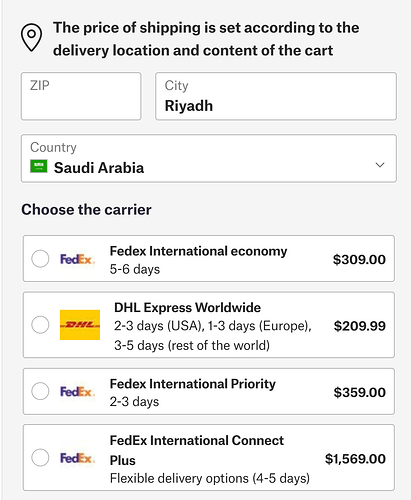
Task: Expand the Country dropdown chevron
Action: tap(380, 165)
